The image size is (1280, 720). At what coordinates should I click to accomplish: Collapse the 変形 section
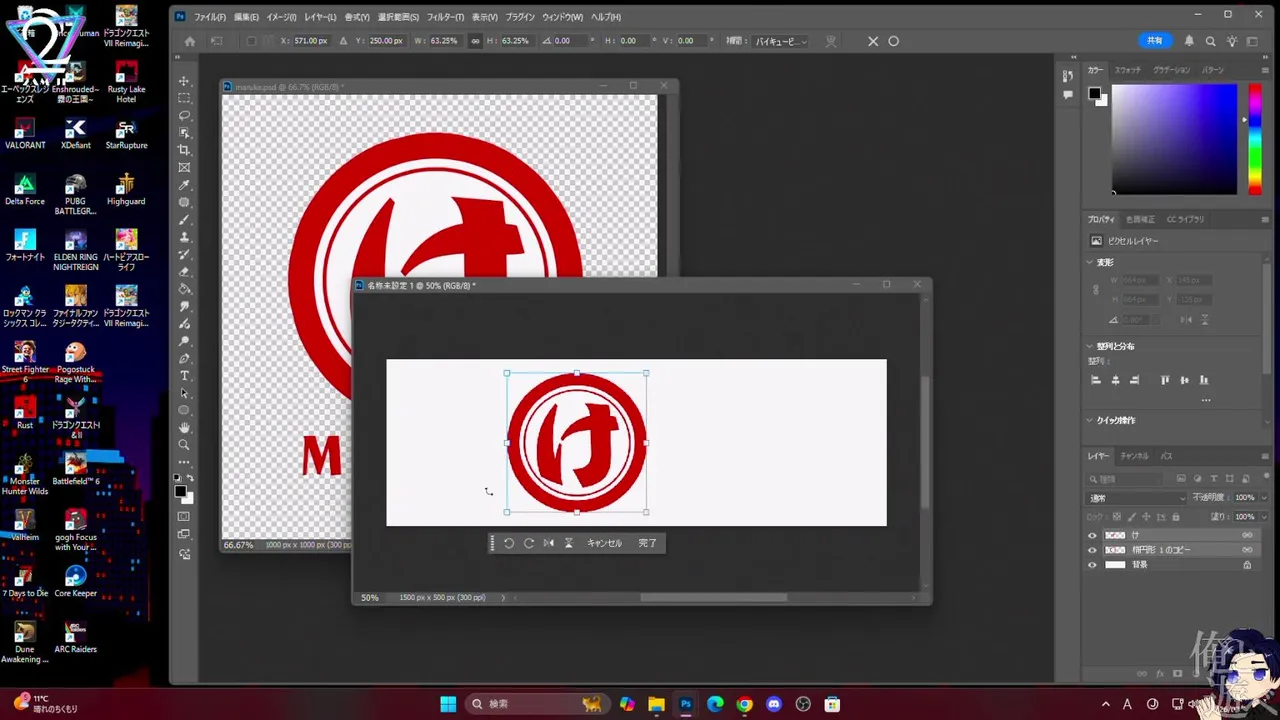pyautogui.click(x=1090, y=262)
